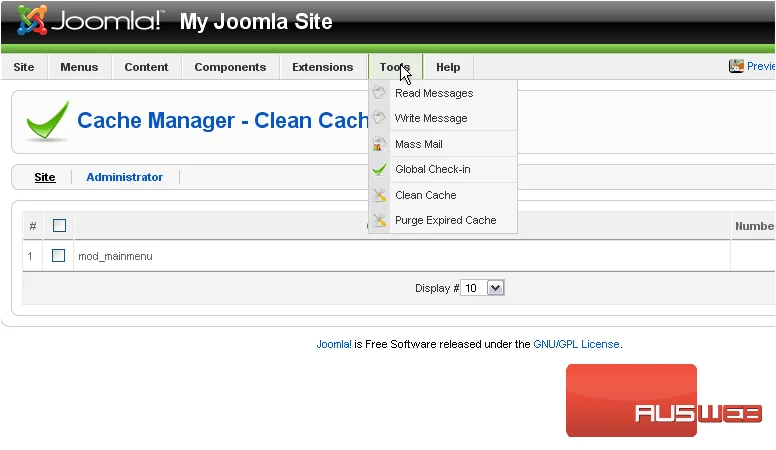Click the large green checkmark Cache Manager icon
Image resolution: width=776 pixels, height=450 pixels.
48,121
